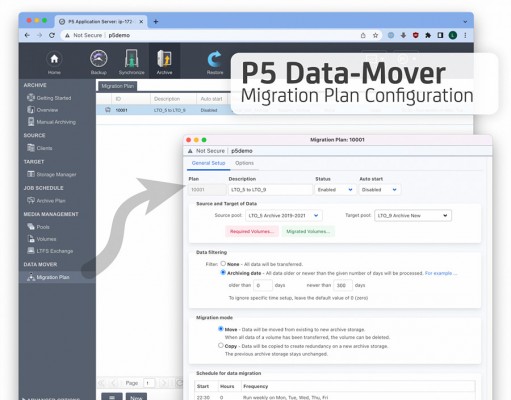
Task: Click the New button in main window
Action: pos(136,397)
